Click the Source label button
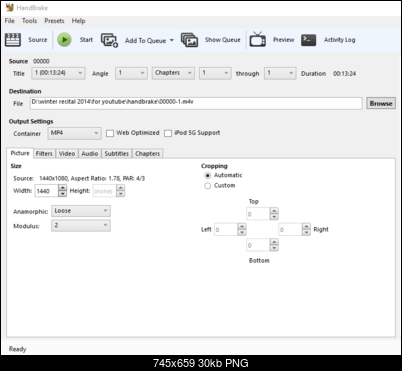 click(x=37, y=40)
